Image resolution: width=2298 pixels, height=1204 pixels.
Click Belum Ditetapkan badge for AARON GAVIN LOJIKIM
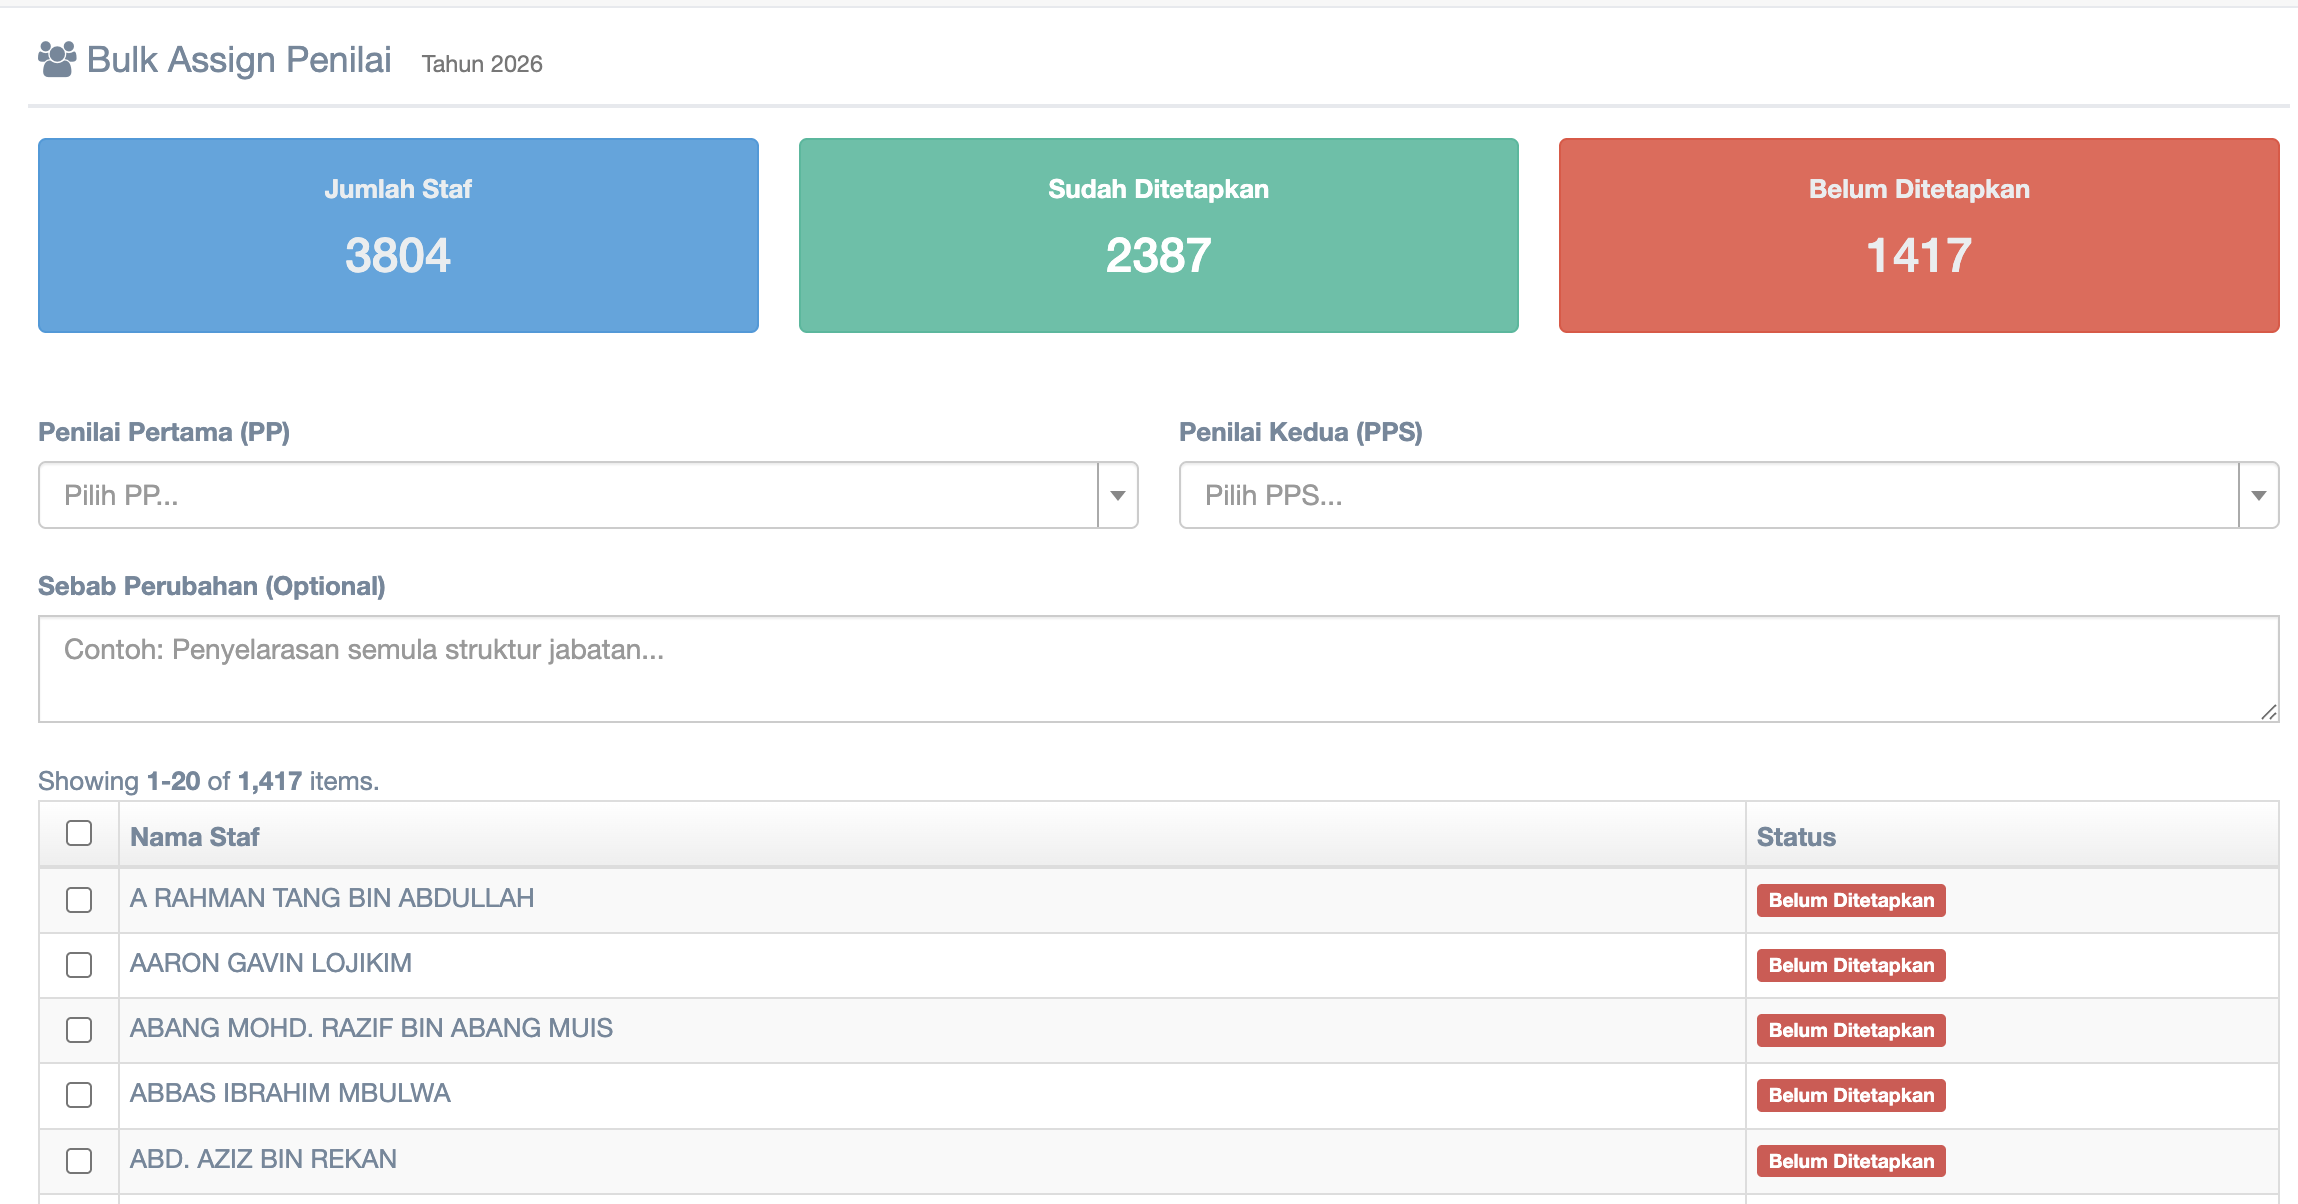[x=1851, y=966]
